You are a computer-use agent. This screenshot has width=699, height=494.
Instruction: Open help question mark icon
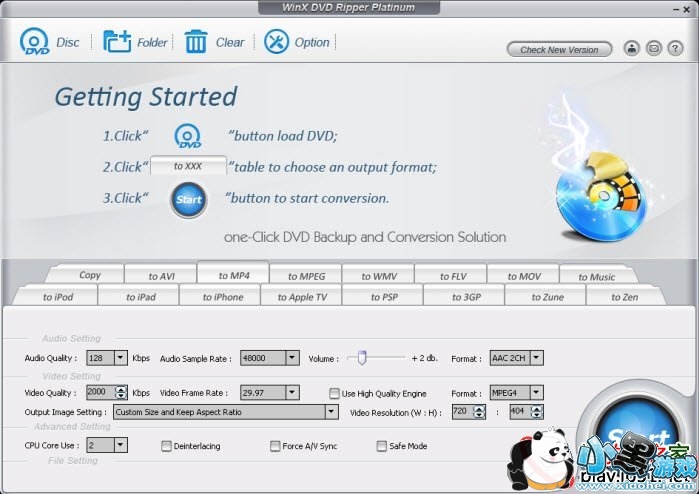coord(675,48)
